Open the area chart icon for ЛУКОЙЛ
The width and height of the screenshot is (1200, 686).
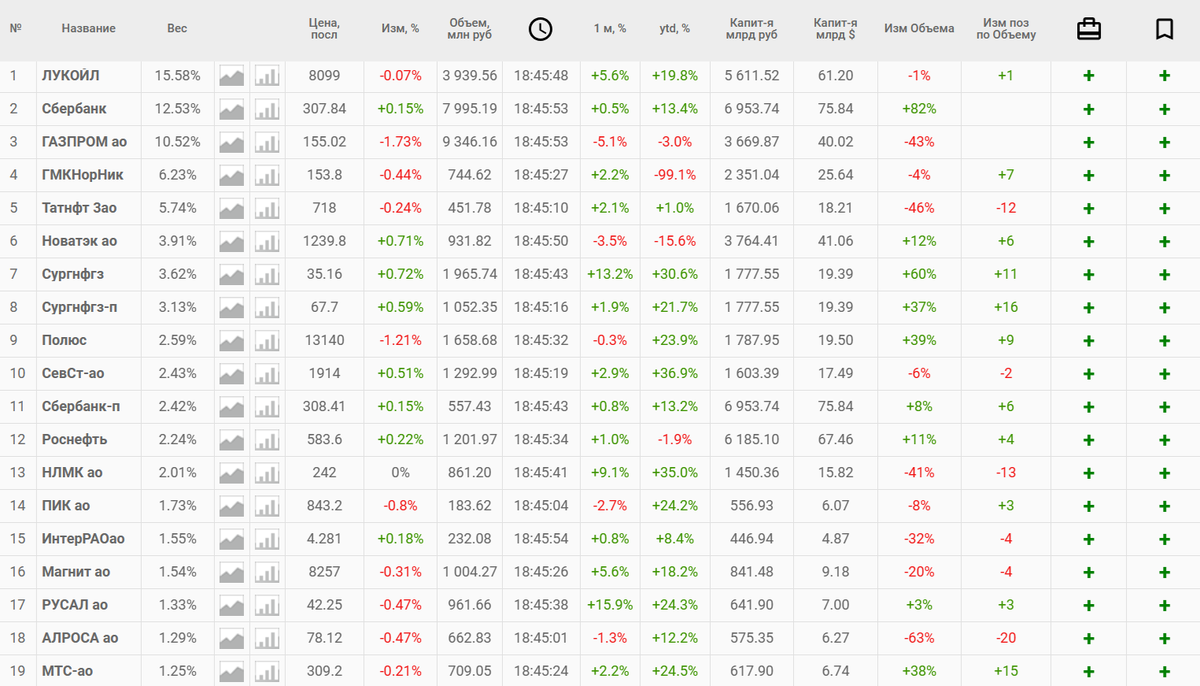[x=232, y=76]
